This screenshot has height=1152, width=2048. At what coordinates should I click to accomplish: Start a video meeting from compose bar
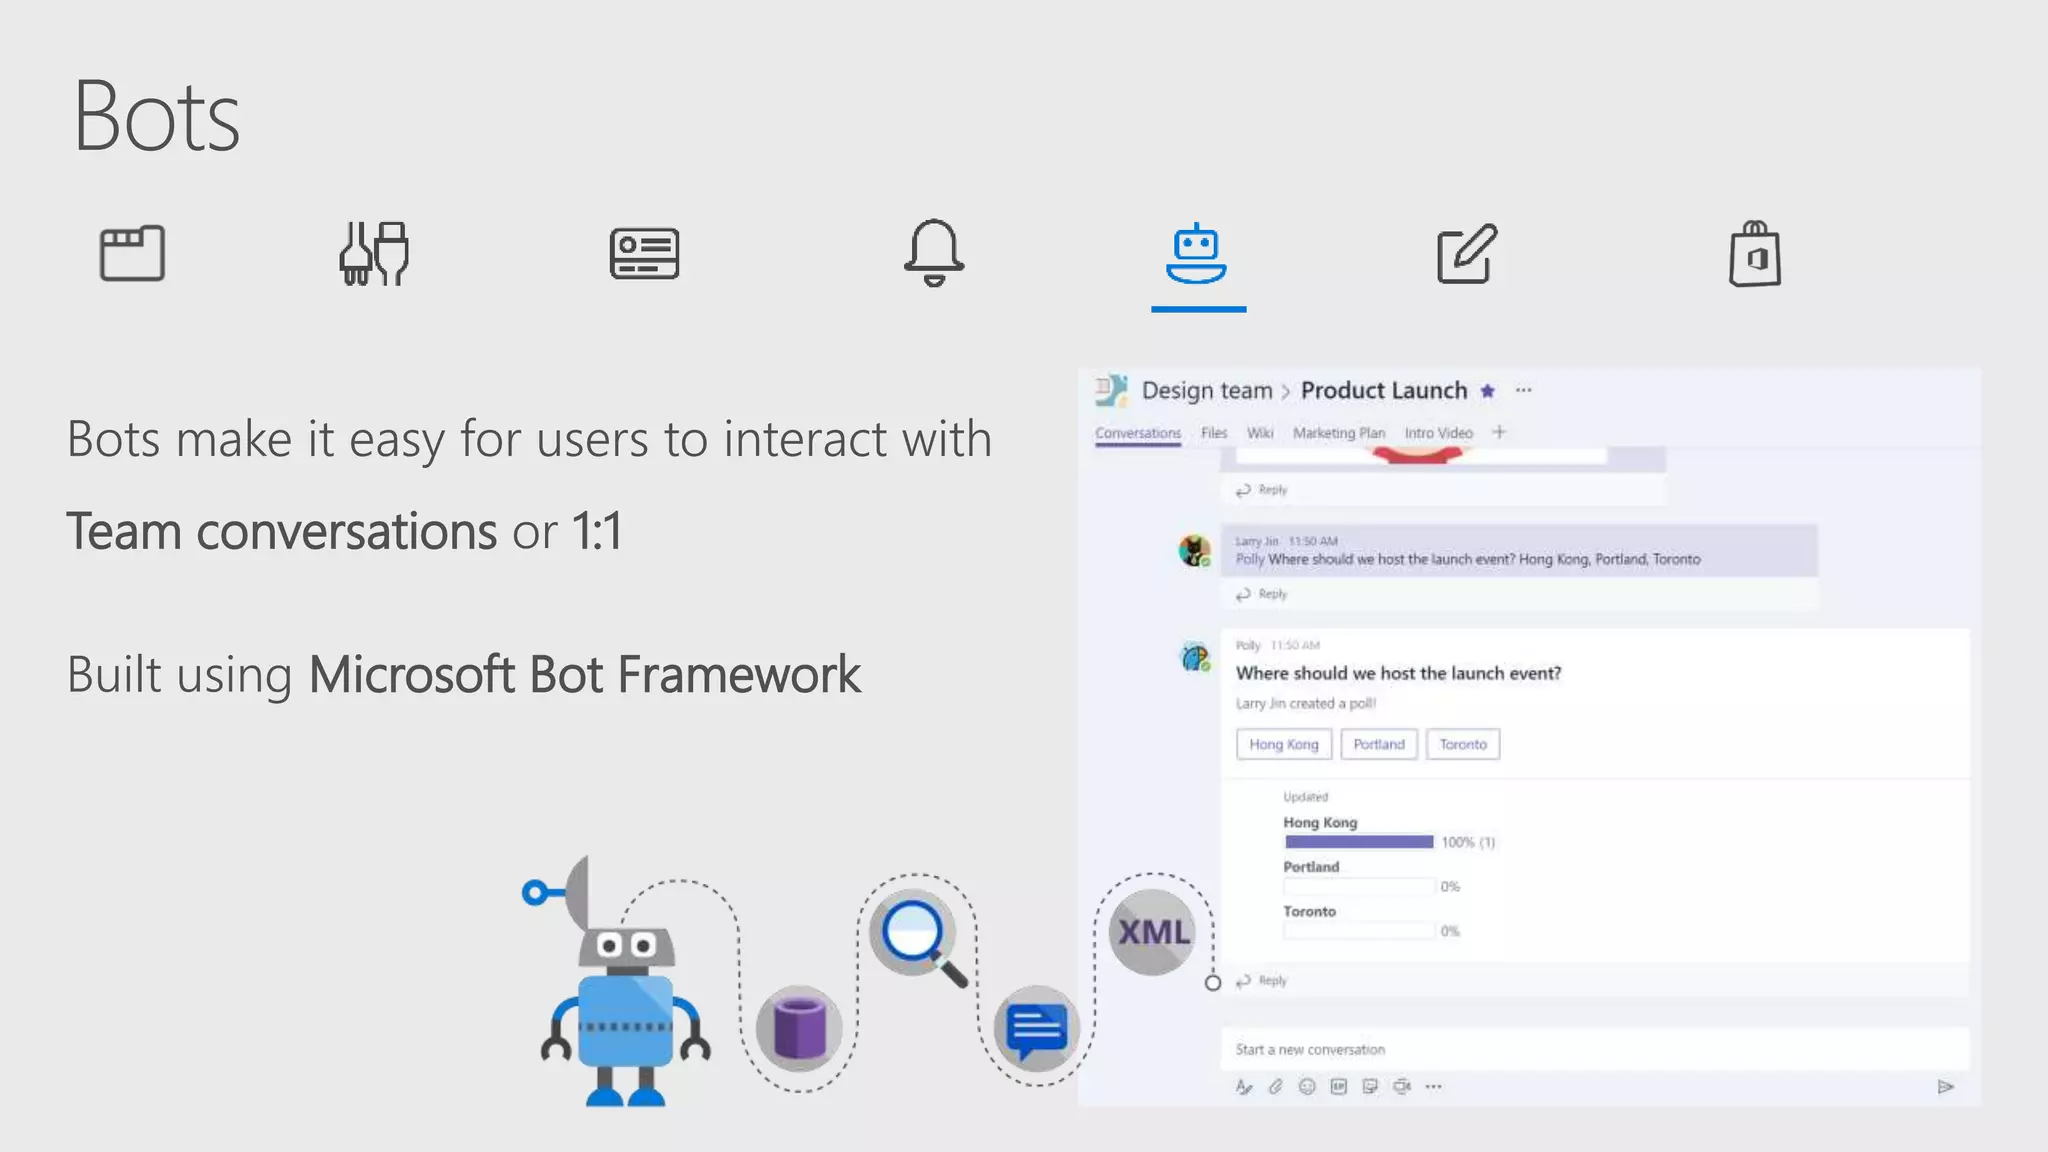(1402, 1086)
